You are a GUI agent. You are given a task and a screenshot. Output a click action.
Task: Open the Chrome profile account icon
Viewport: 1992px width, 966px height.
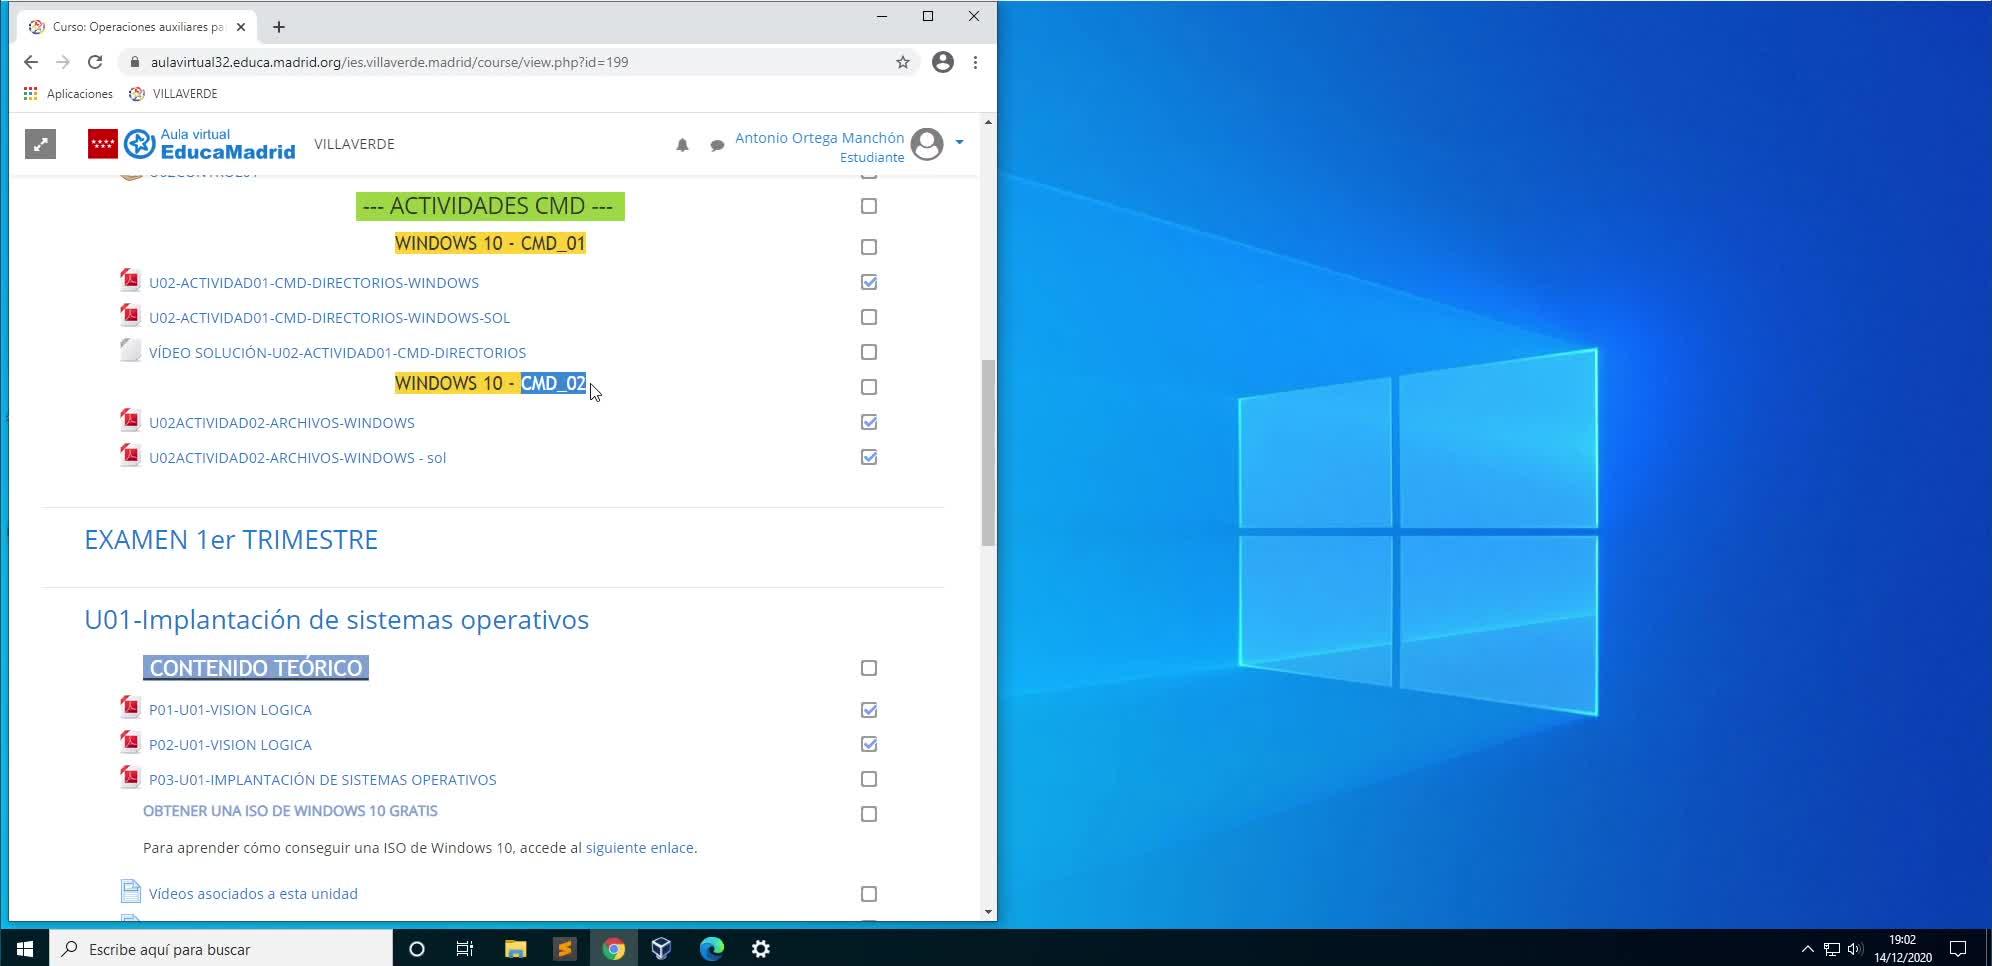tap(942, 62)
